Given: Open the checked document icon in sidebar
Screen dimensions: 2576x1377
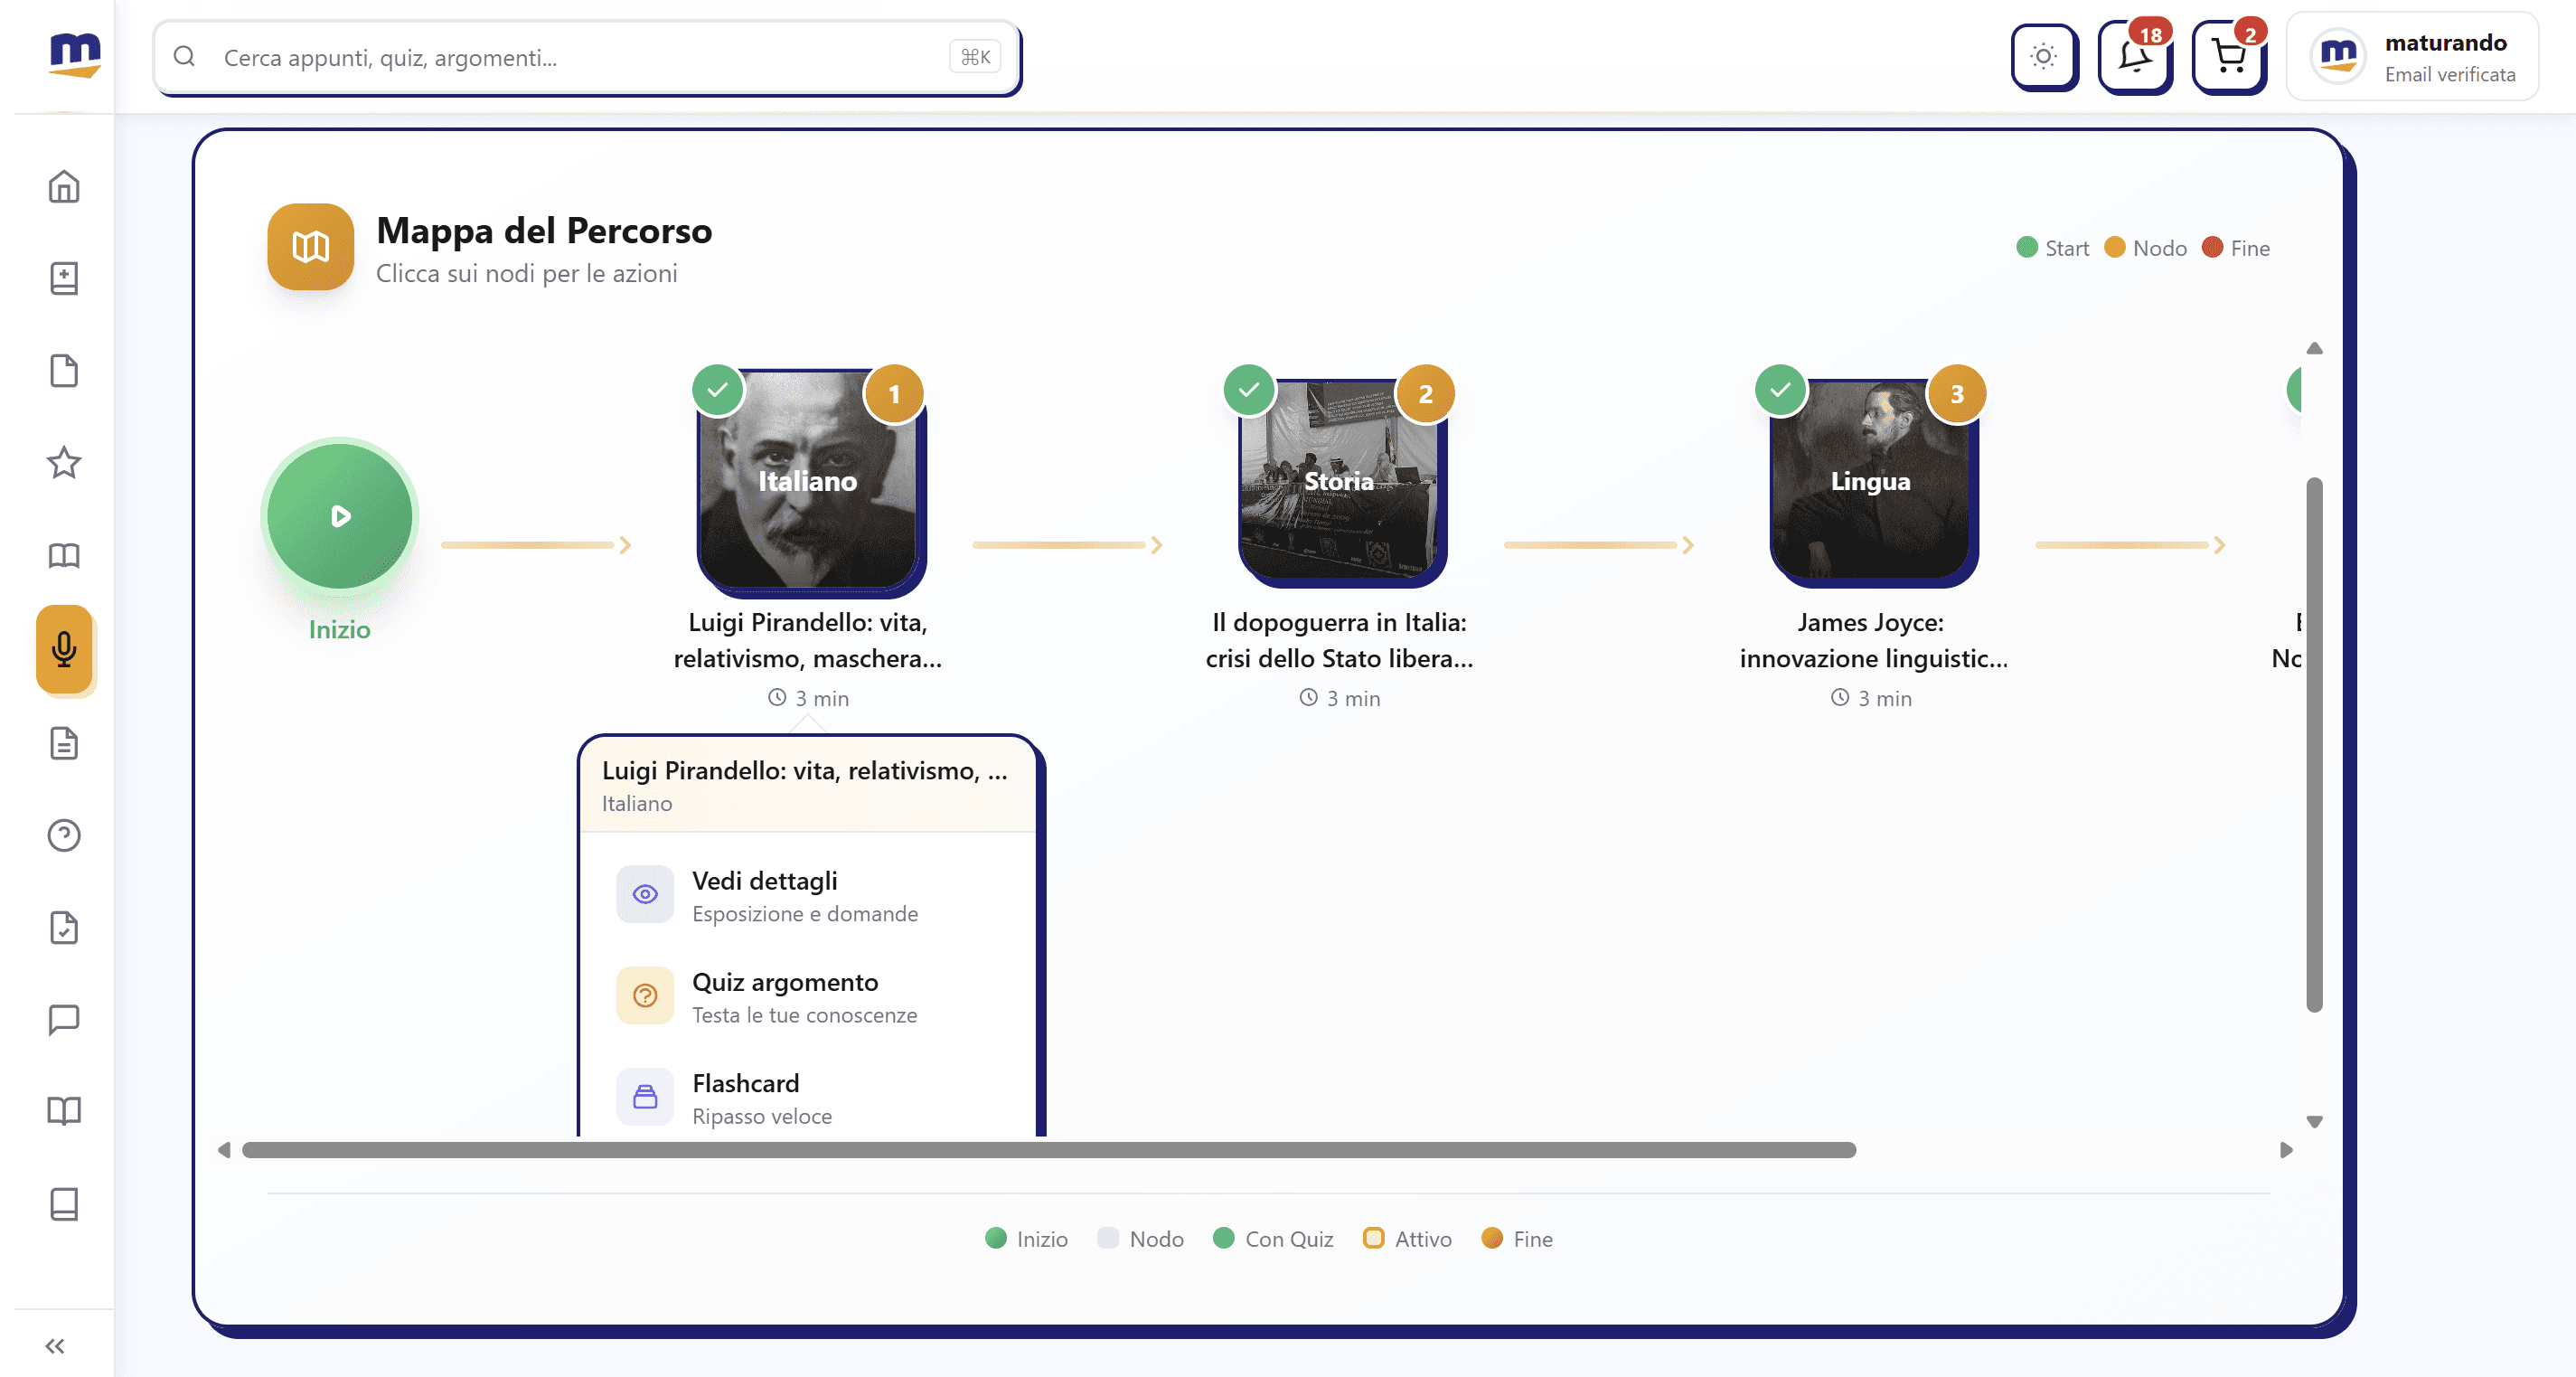Looking at the screenshot, I should pyautogui.click(x=64, y=928).
